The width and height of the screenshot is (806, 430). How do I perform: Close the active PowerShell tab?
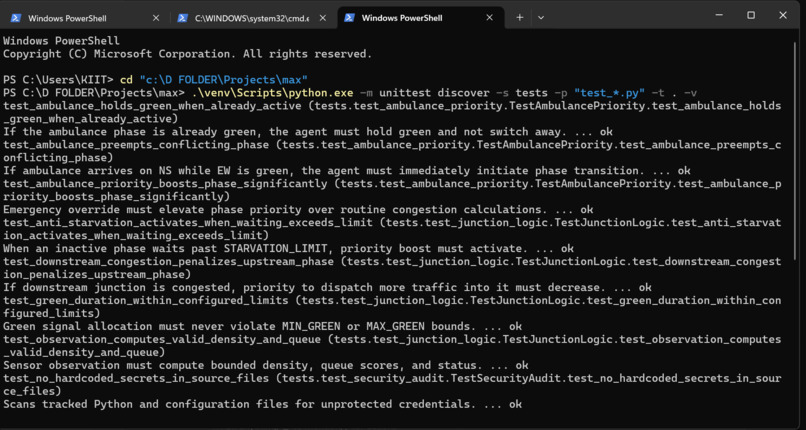(489, 18)
